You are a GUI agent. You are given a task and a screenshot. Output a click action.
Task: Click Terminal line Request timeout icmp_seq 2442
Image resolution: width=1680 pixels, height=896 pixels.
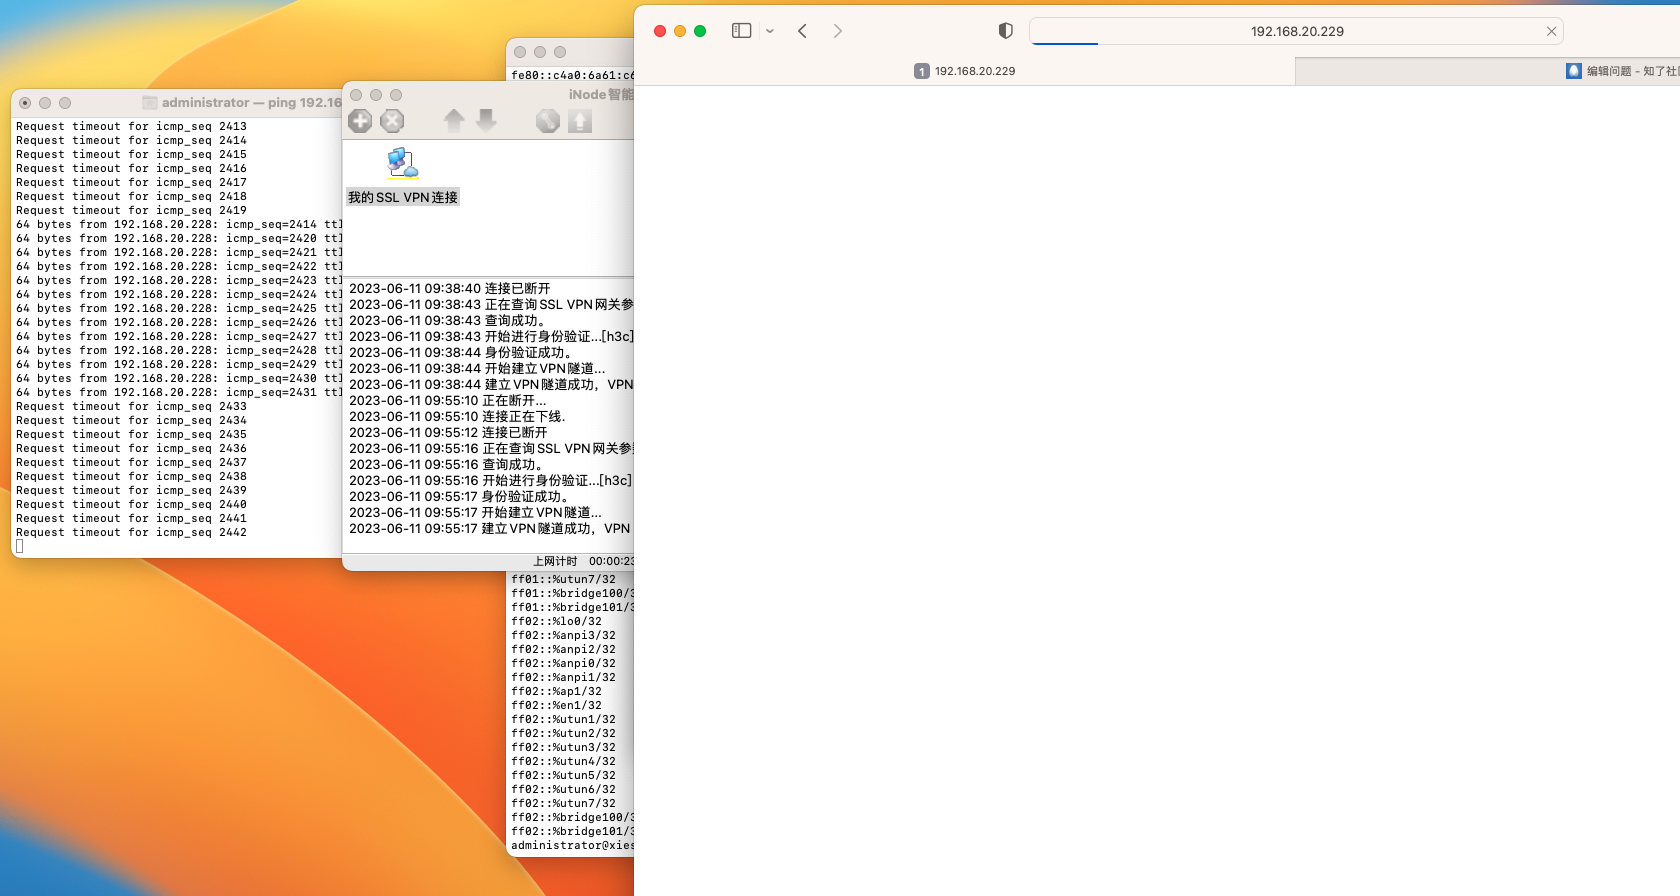tap(131, 532)
